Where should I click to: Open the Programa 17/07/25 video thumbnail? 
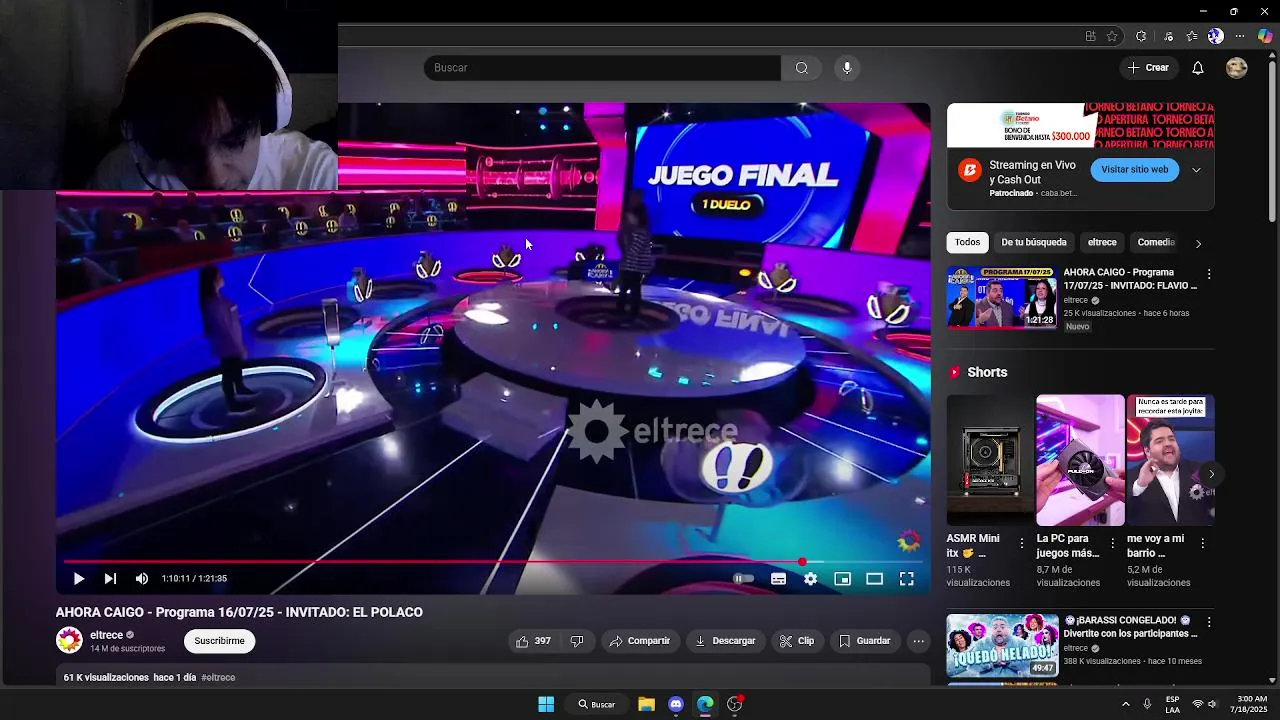(1002, 297)
